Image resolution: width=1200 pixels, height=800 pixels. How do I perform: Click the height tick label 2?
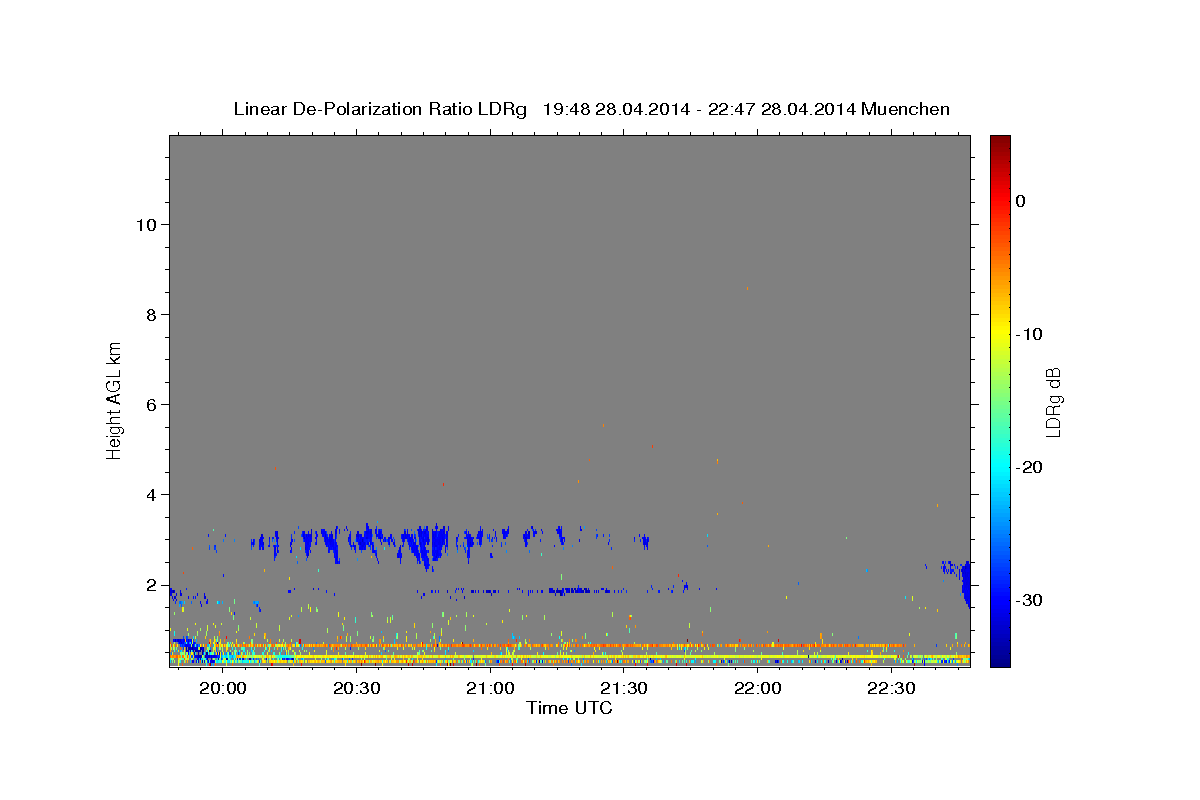point(151,584)
